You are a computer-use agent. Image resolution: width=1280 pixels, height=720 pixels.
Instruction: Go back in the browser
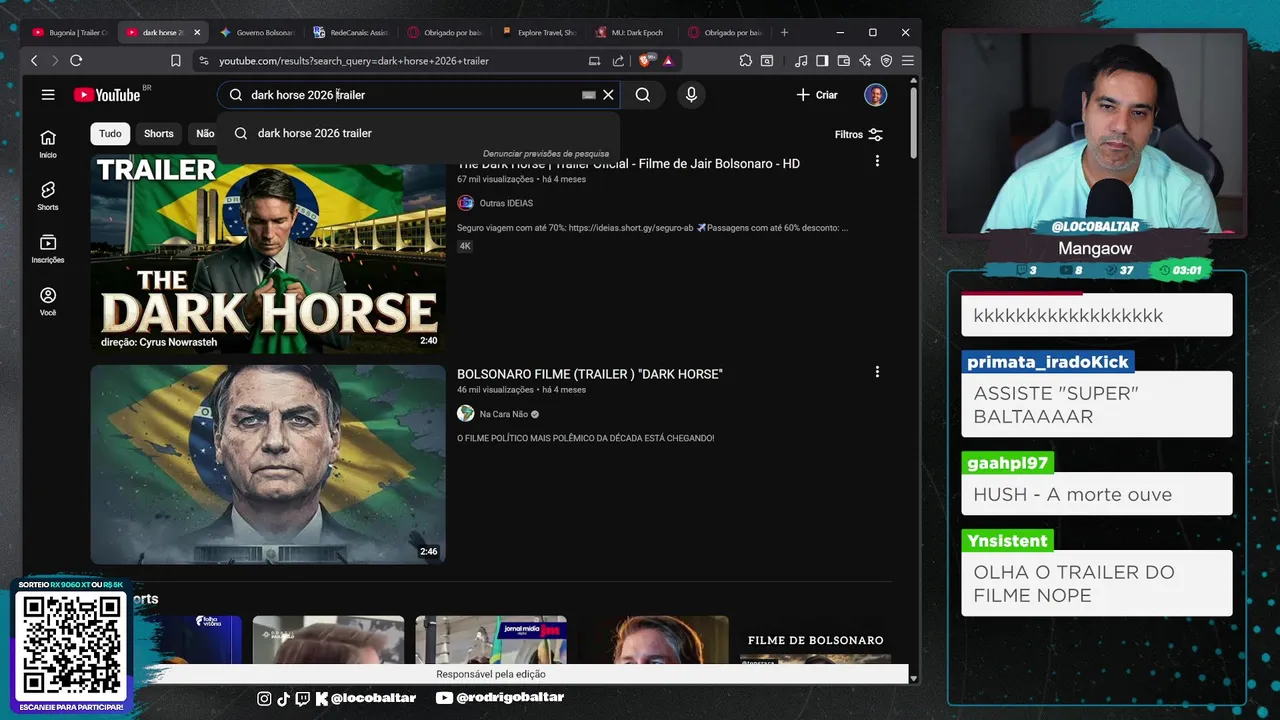[x=34, y=61]
